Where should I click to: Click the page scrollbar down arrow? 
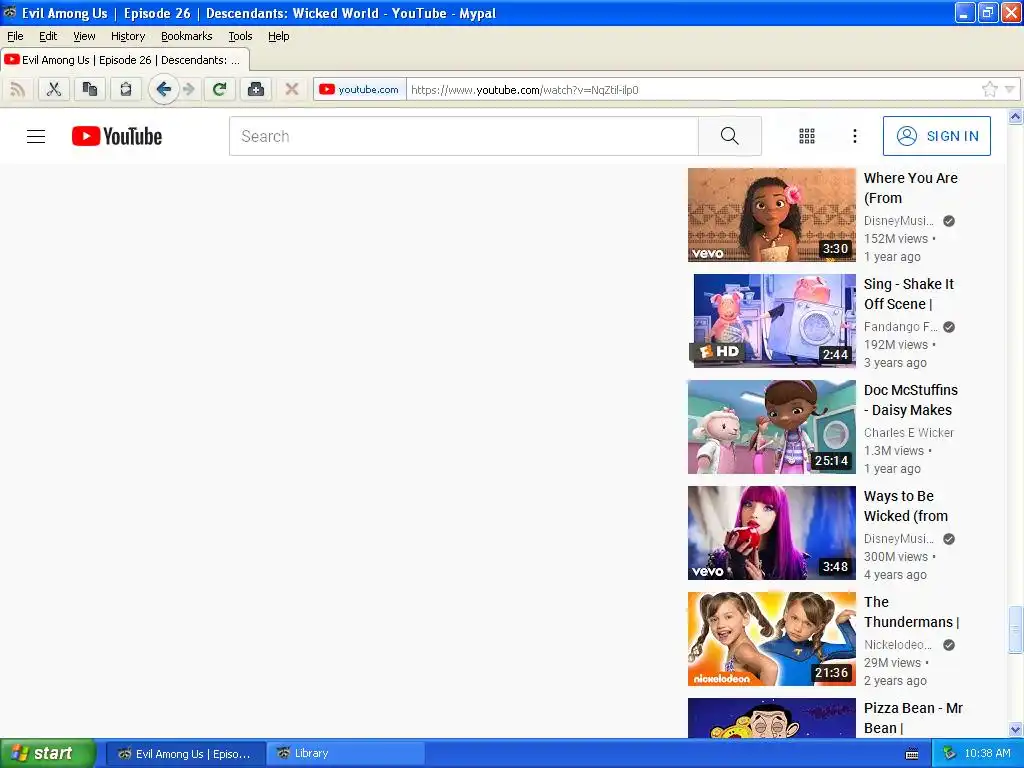(x=1015, y=729)
